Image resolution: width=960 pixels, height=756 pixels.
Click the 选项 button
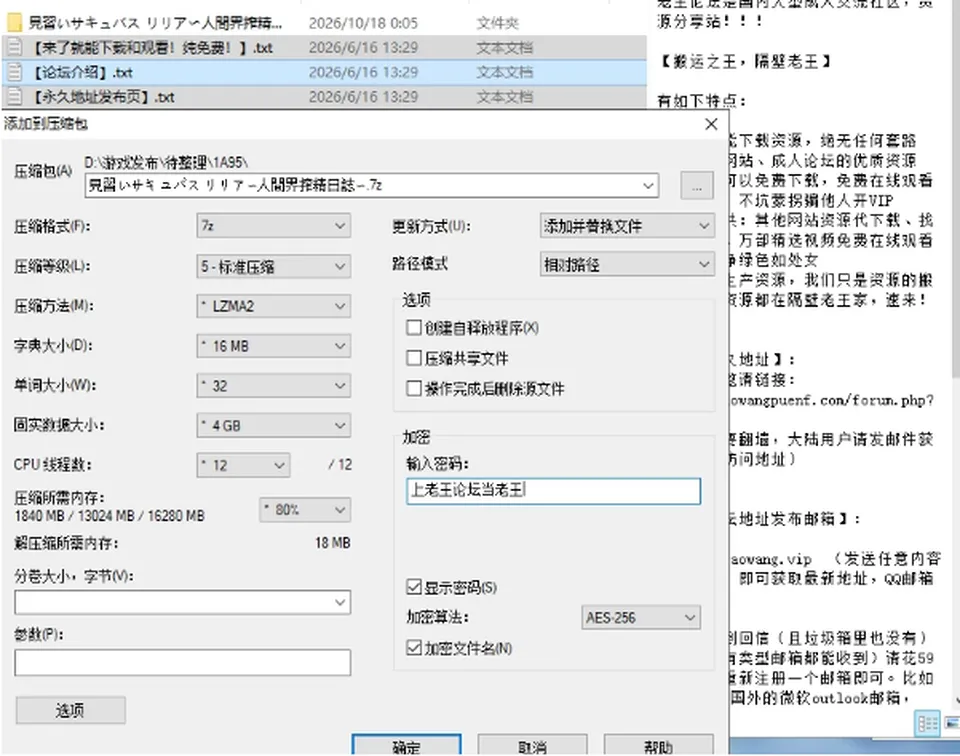pos(70,710)
